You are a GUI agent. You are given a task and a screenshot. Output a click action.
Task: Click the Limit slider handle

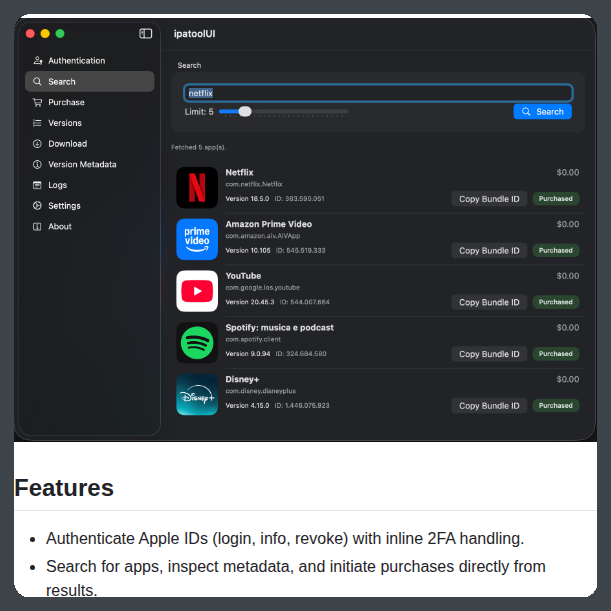pyautogui.click(x=245, y=111)
